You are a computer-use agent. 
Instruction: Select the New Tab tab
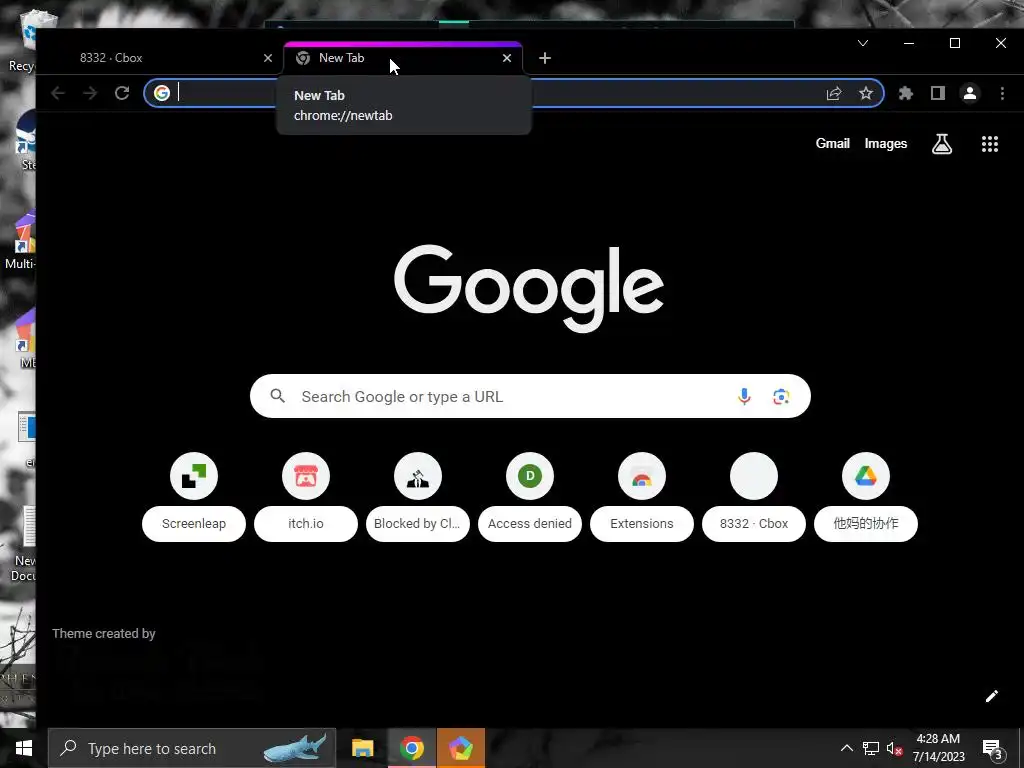point(403,58)
